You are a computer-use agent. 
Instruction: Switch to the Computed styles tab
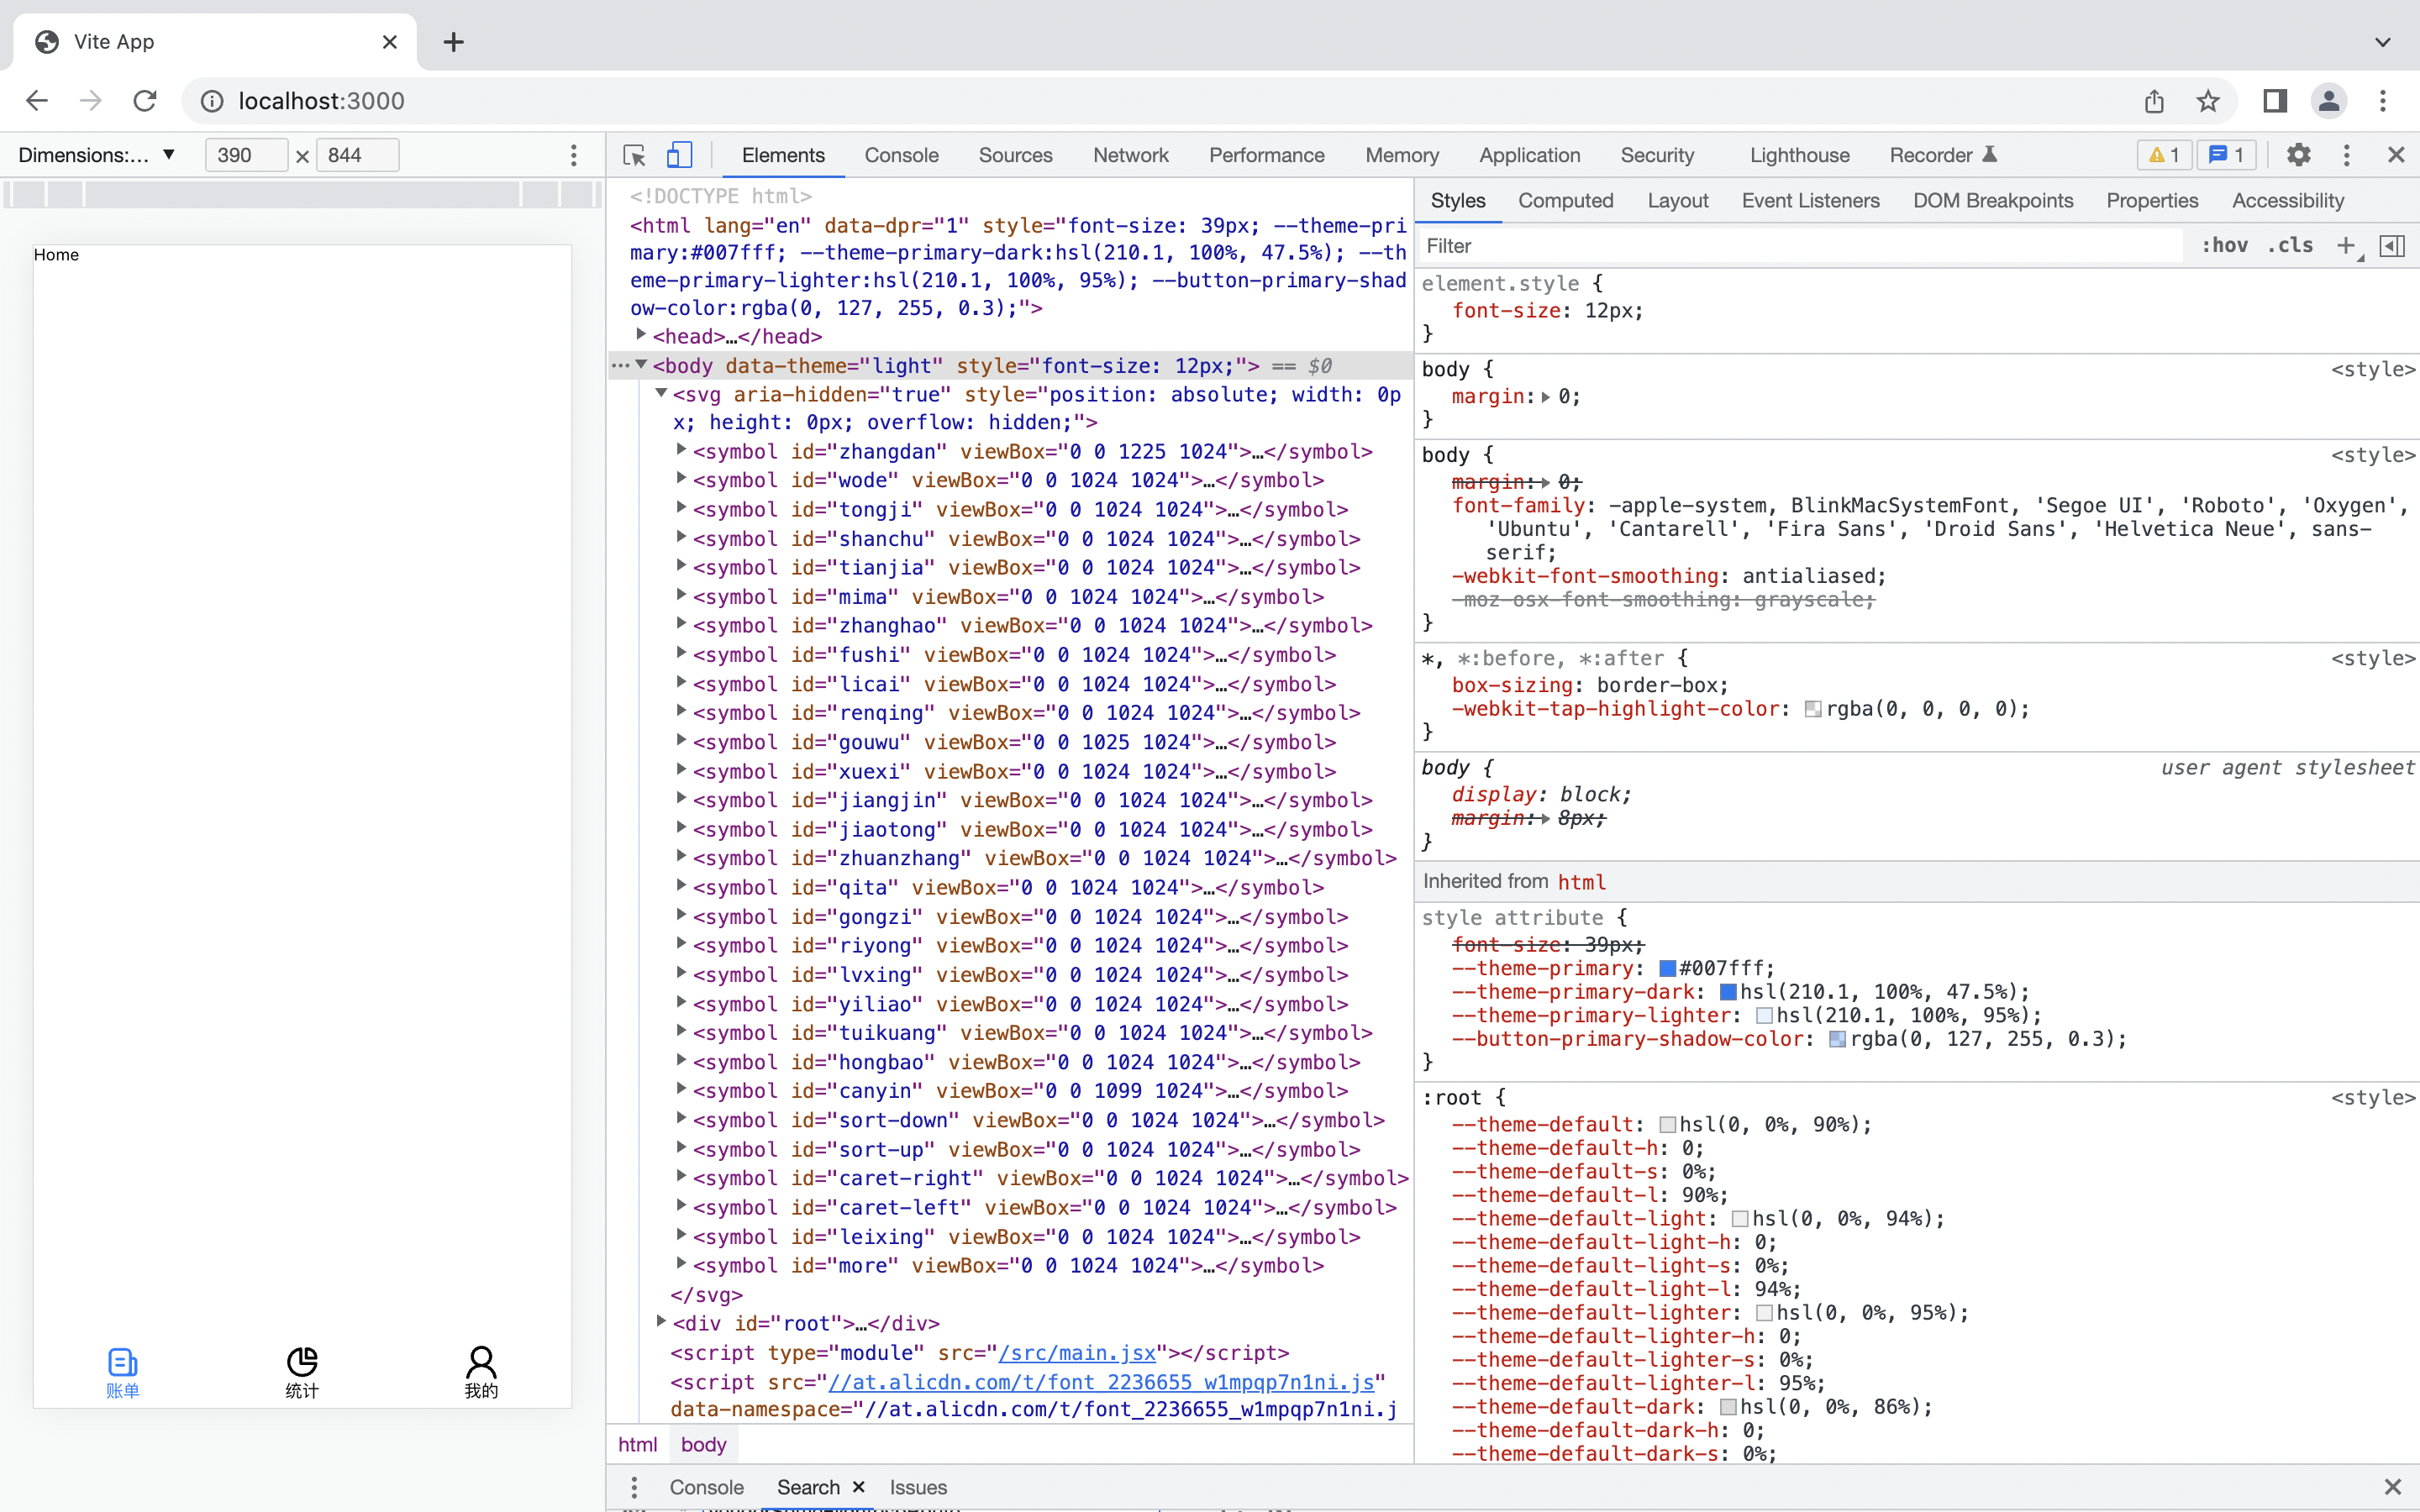(x=1565, y=201)
